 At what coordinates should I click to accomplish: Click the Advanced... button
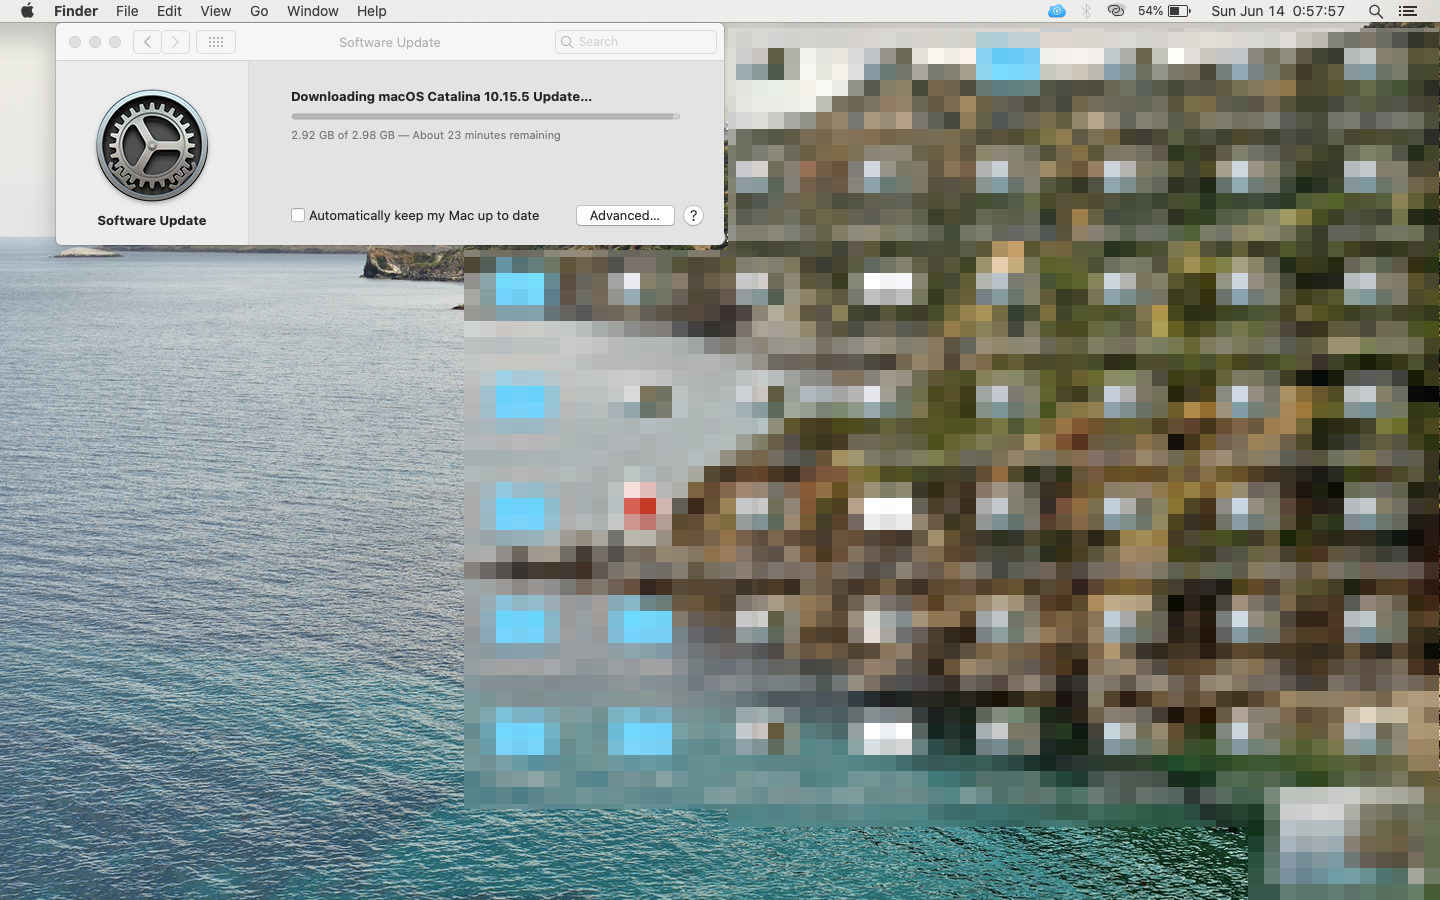625,215
